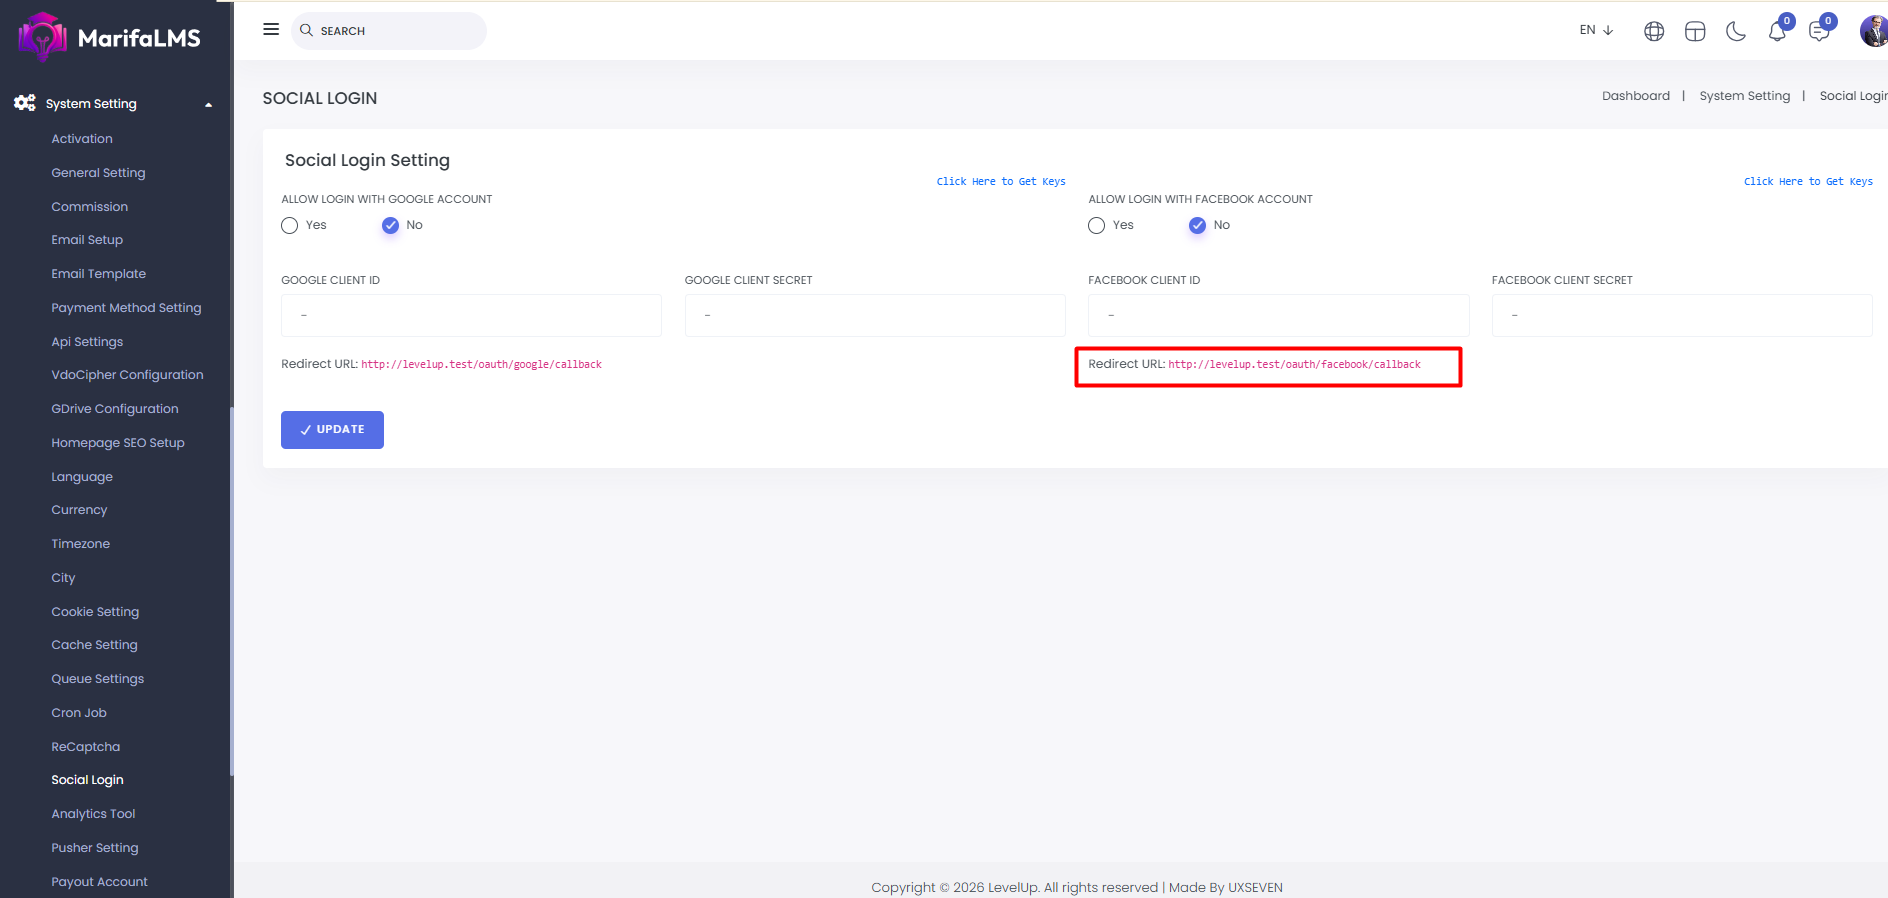This screenshot has height=898, width=1888.
Task: Go to ReCaptcha settings page
Action: tap(85, 747)
